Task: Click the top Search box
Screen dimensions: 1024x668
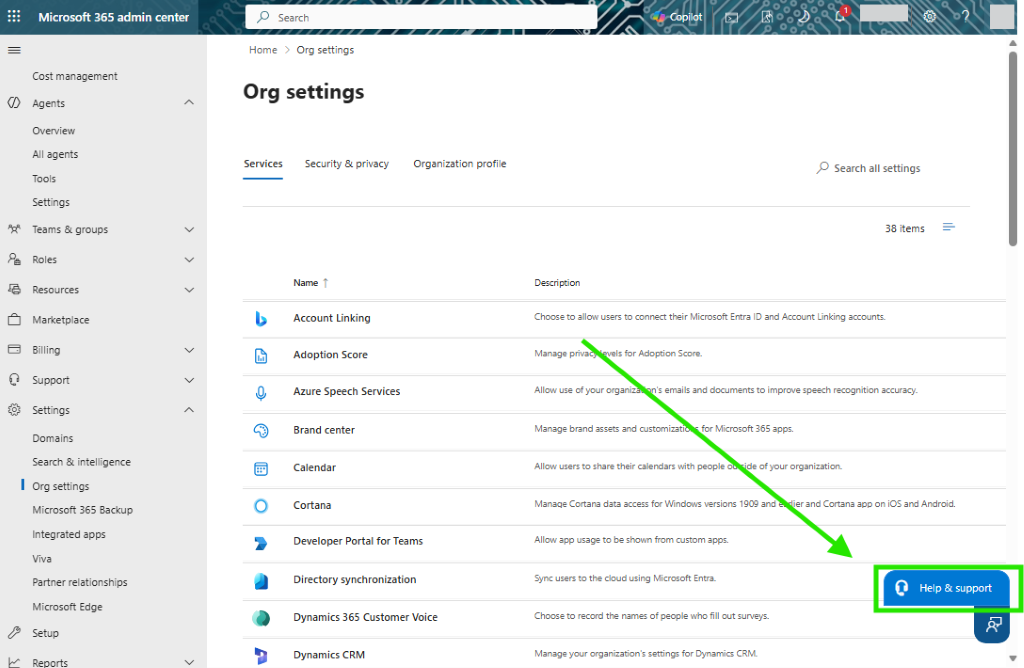Action: click(421, 17)
